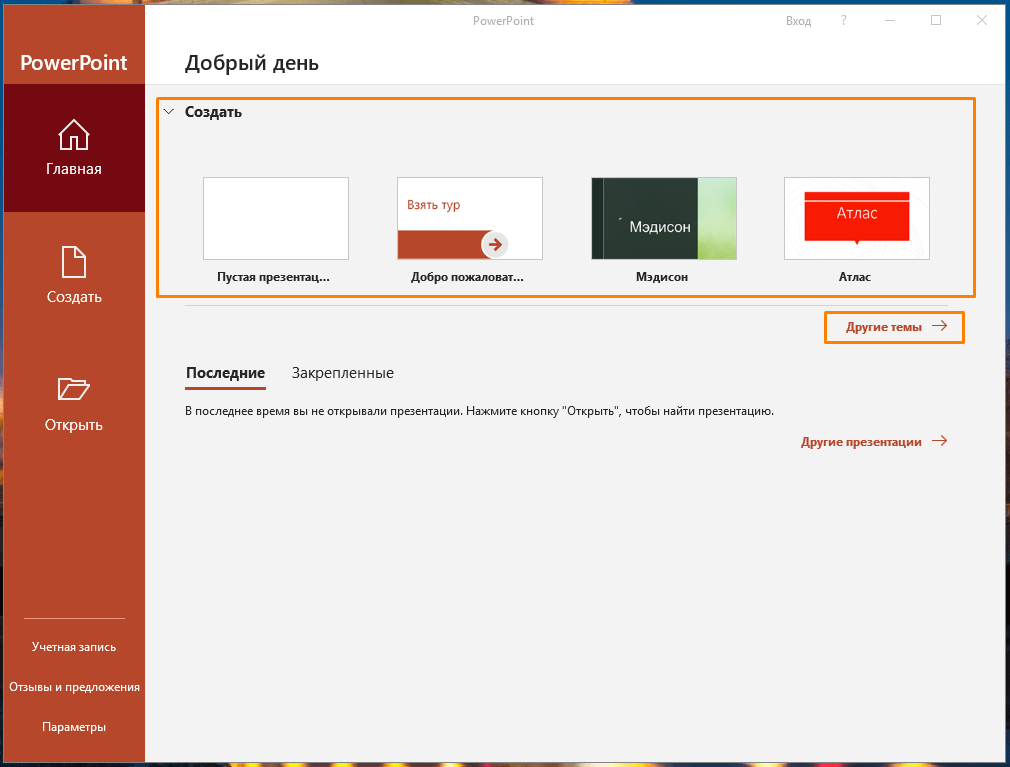
Task: Click the Пустая презентац... label
Action: 273,277
